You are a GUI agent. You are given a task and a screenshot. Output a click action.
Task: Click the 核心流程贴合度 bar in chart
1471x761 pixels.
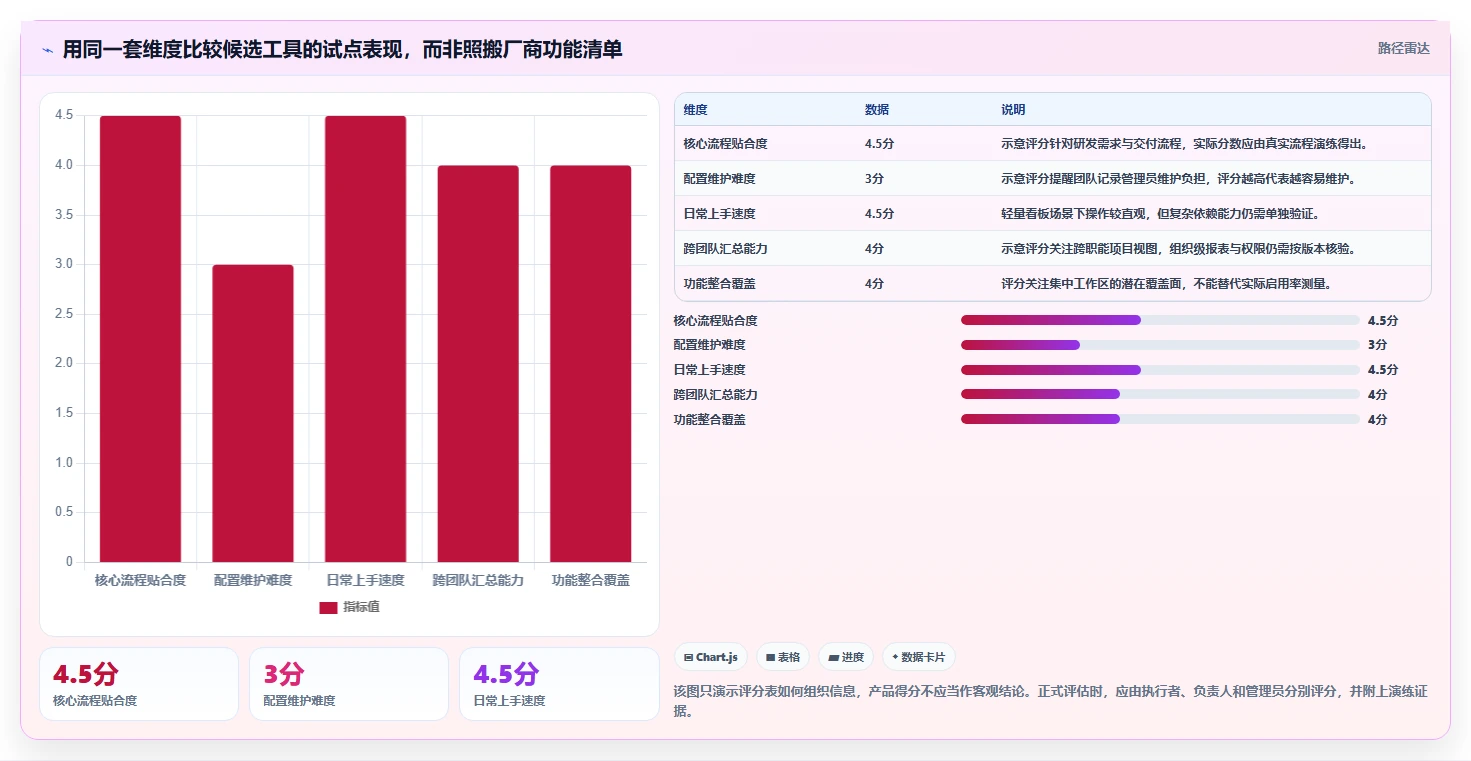tap(140, 339)
